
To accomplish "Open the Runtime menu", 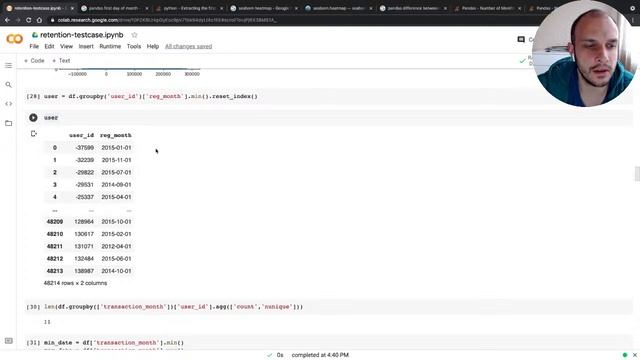I will (110, 47).
